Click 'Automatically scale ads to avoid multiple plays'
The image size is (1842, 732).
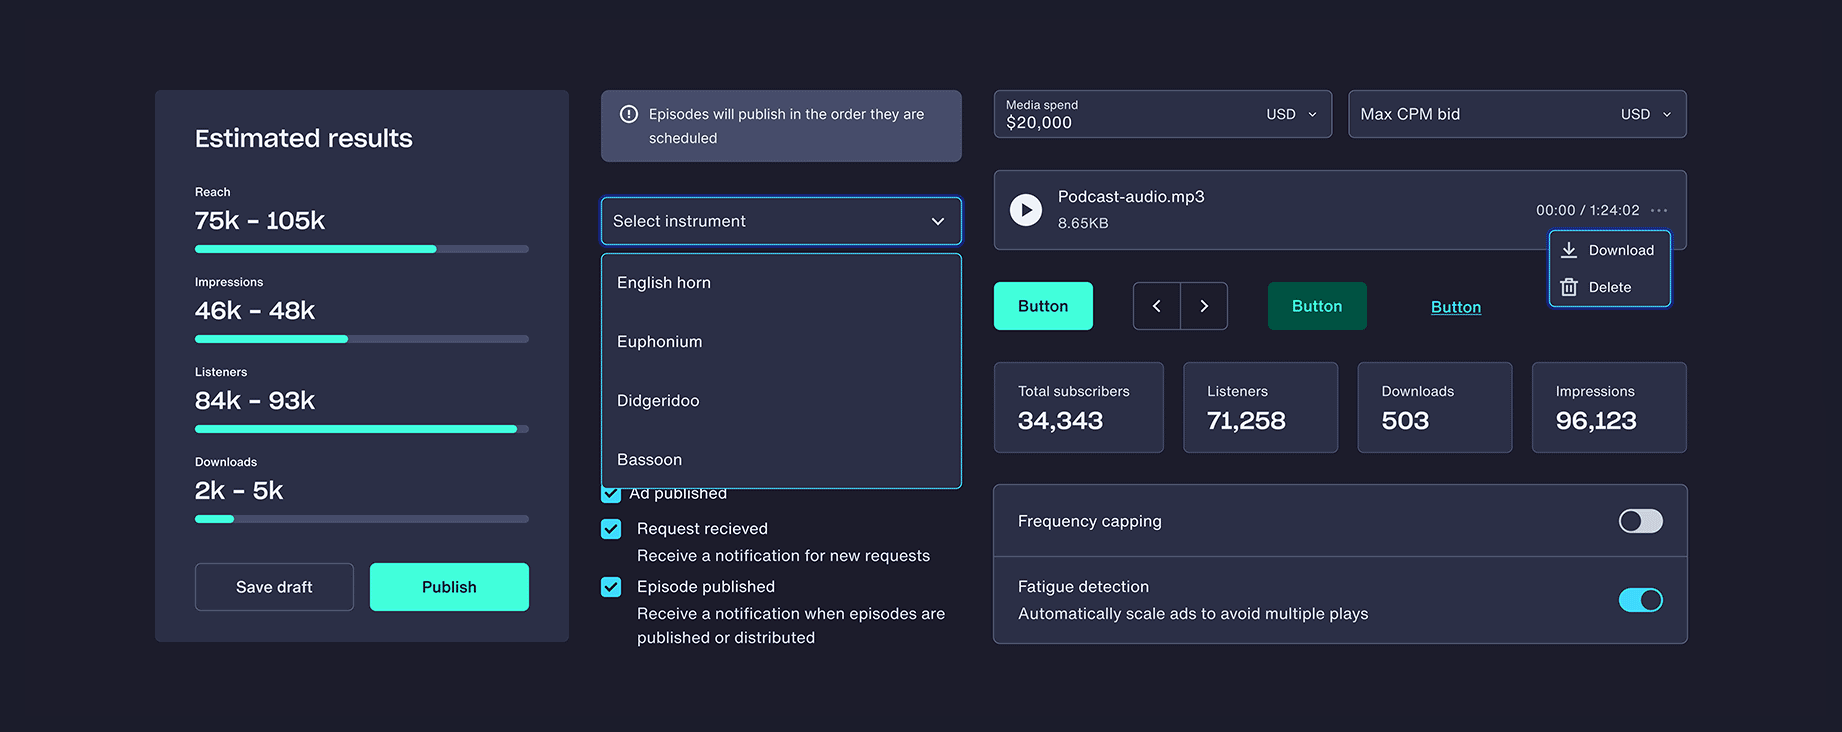pos(1193,614)
